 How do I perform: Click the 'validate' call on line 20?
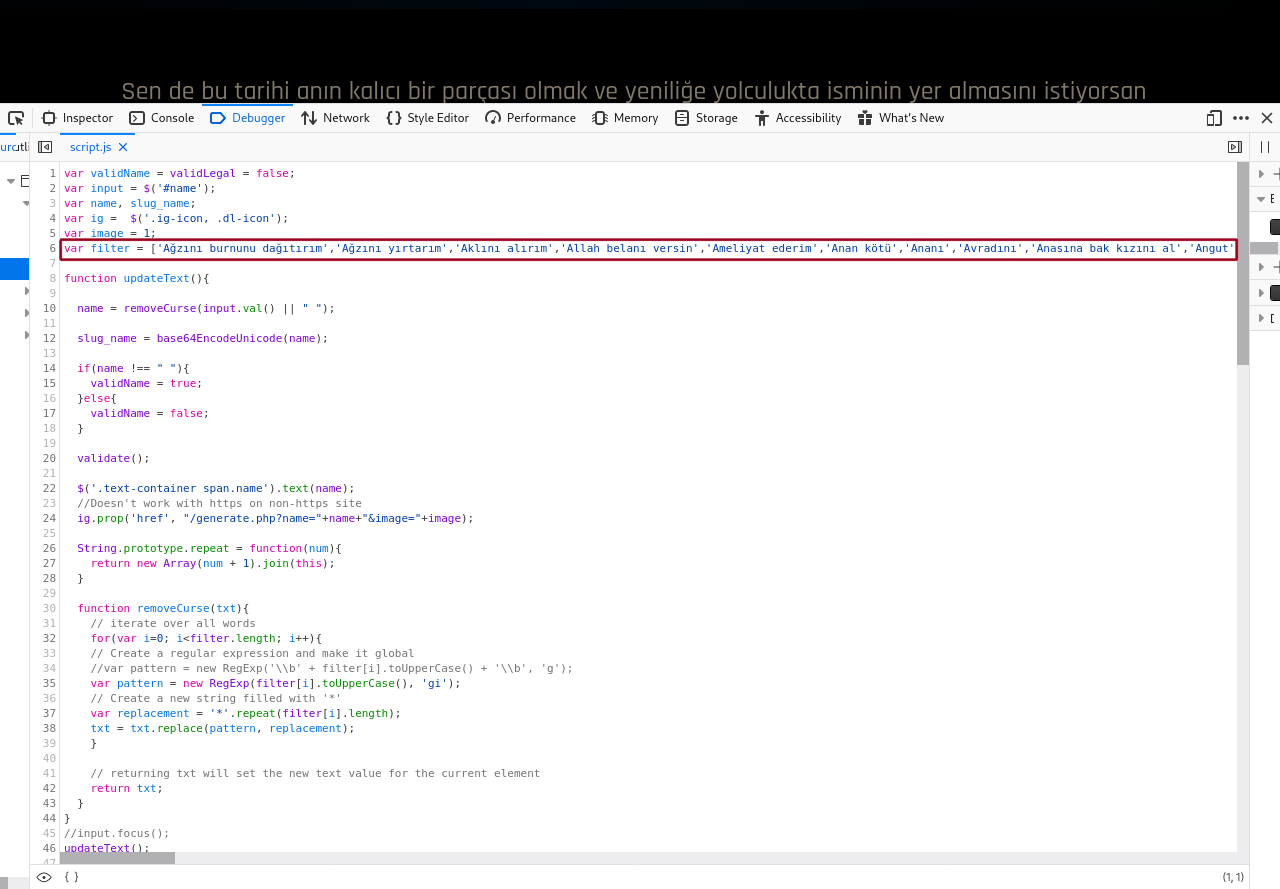(104, 458)
